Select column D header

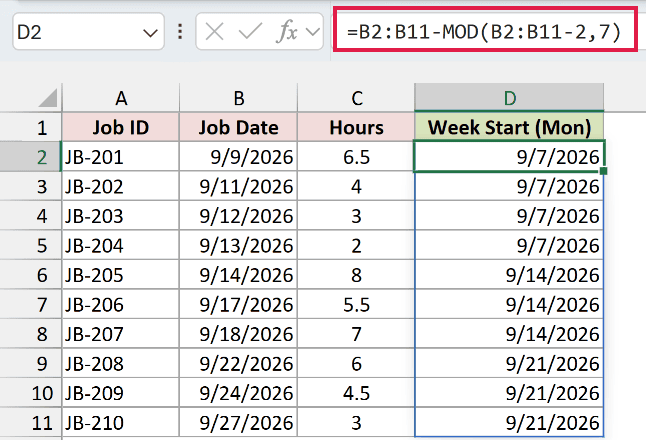[509, 98]
